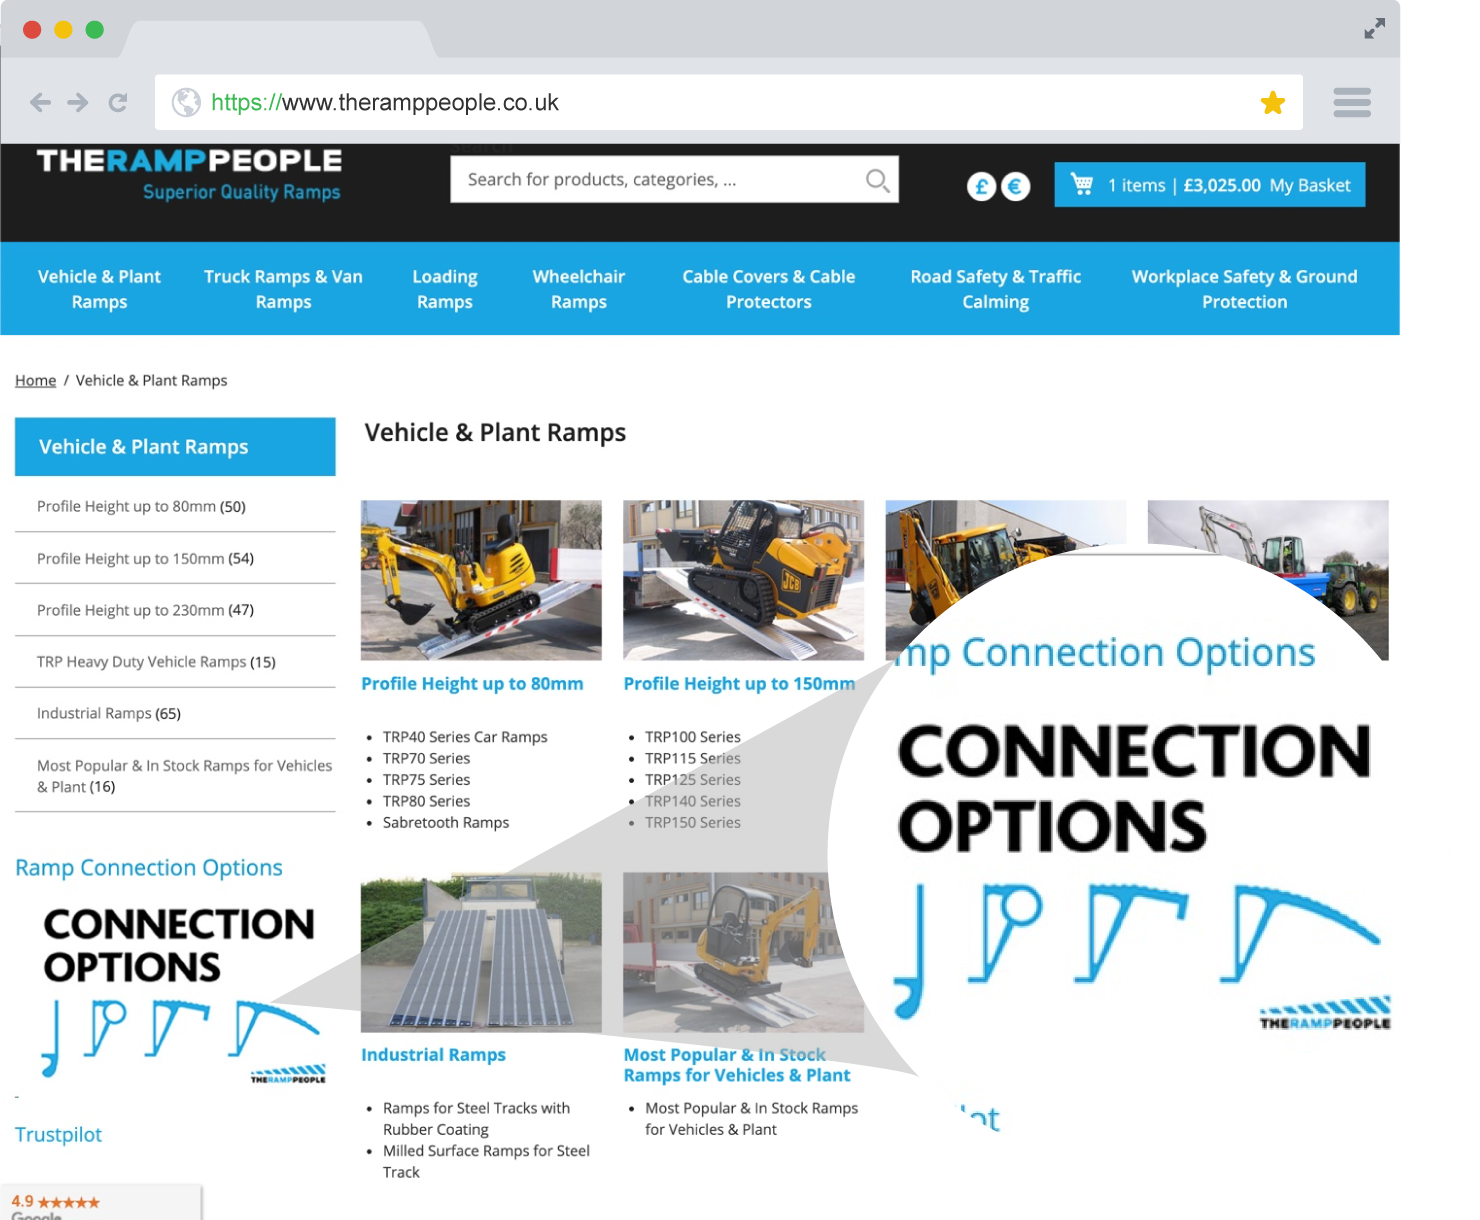Click the Connection Options sidebar banner image
This screenshot has height=1220, width=1480.
coord(182,993)
